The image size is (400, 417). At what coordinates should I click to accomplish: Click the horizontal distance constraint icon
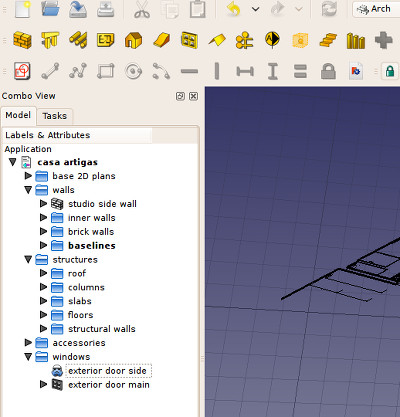245,71
